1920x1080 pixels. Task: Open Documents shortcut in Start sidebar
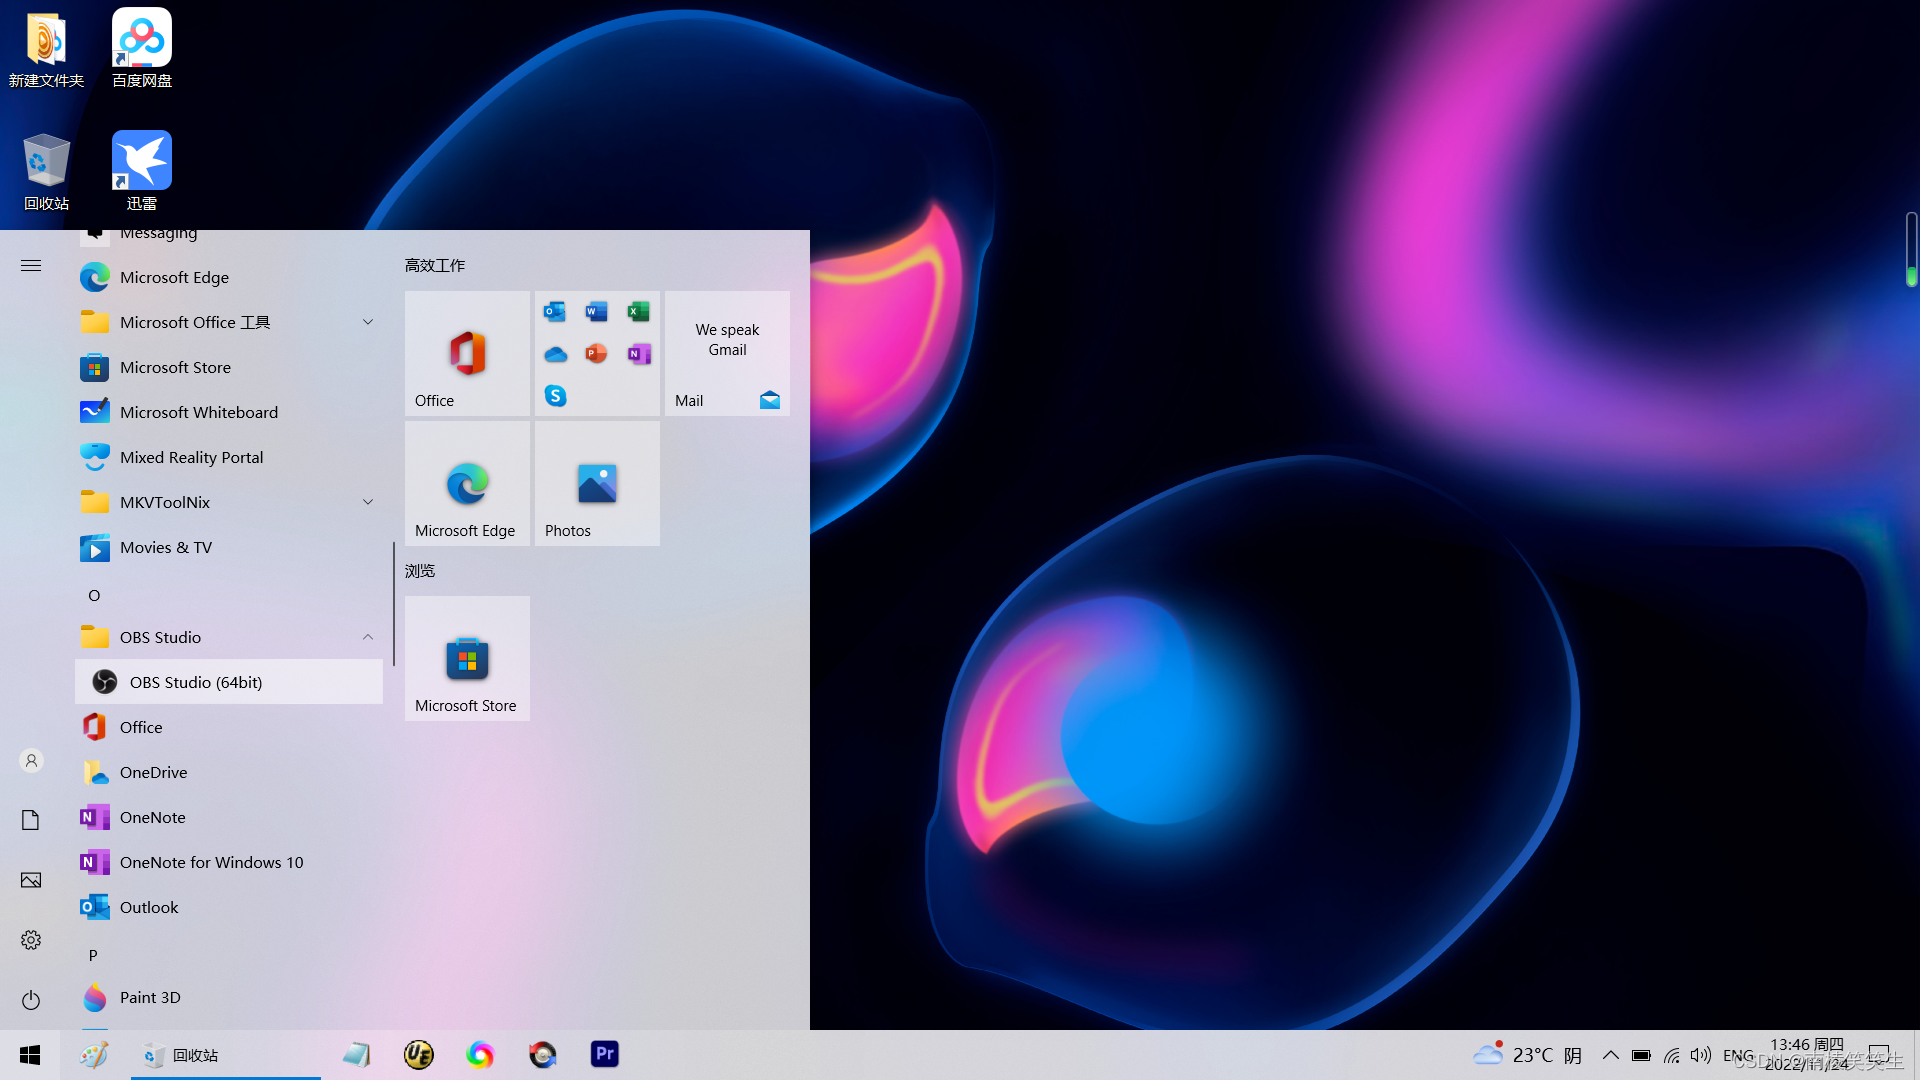31,820
